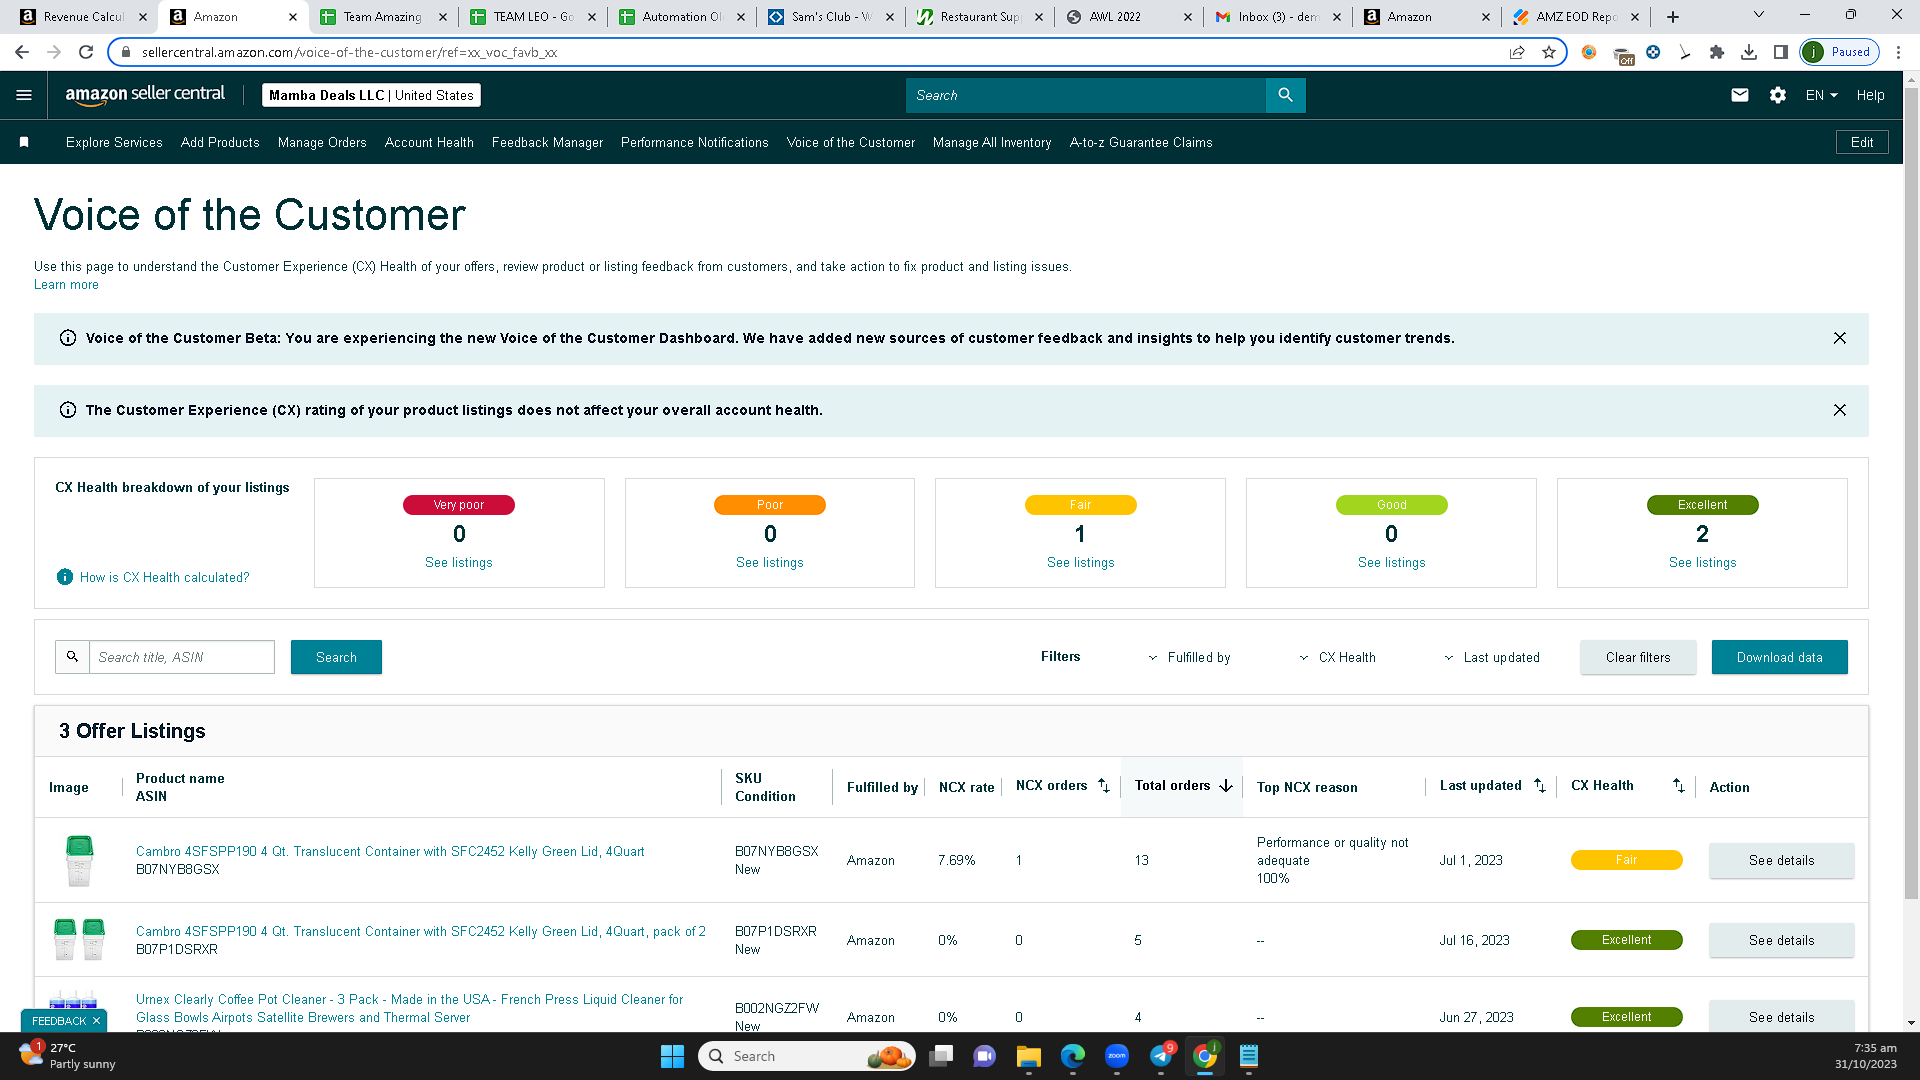Screen dimensions: 1920x1080
Task: Click the teal Search button for listings
Action: pos(336,657)
